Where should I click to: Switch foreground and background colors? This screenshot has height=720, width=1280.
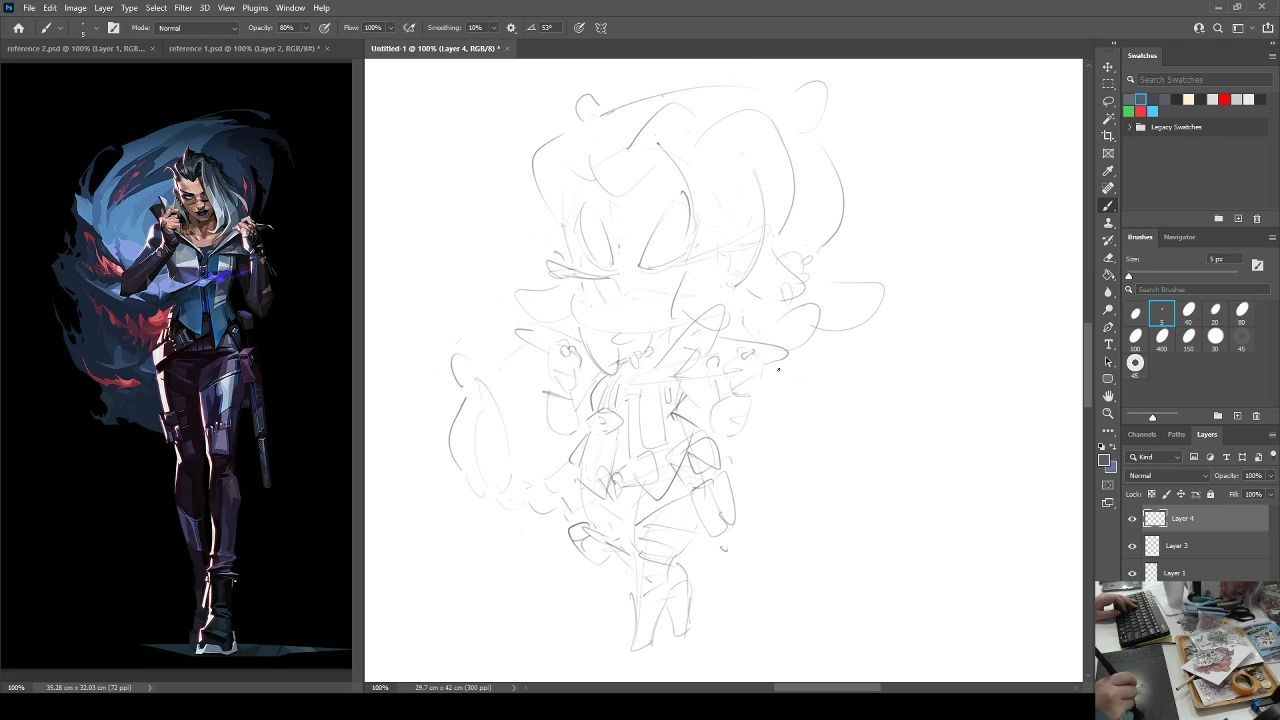[1114, 447]
